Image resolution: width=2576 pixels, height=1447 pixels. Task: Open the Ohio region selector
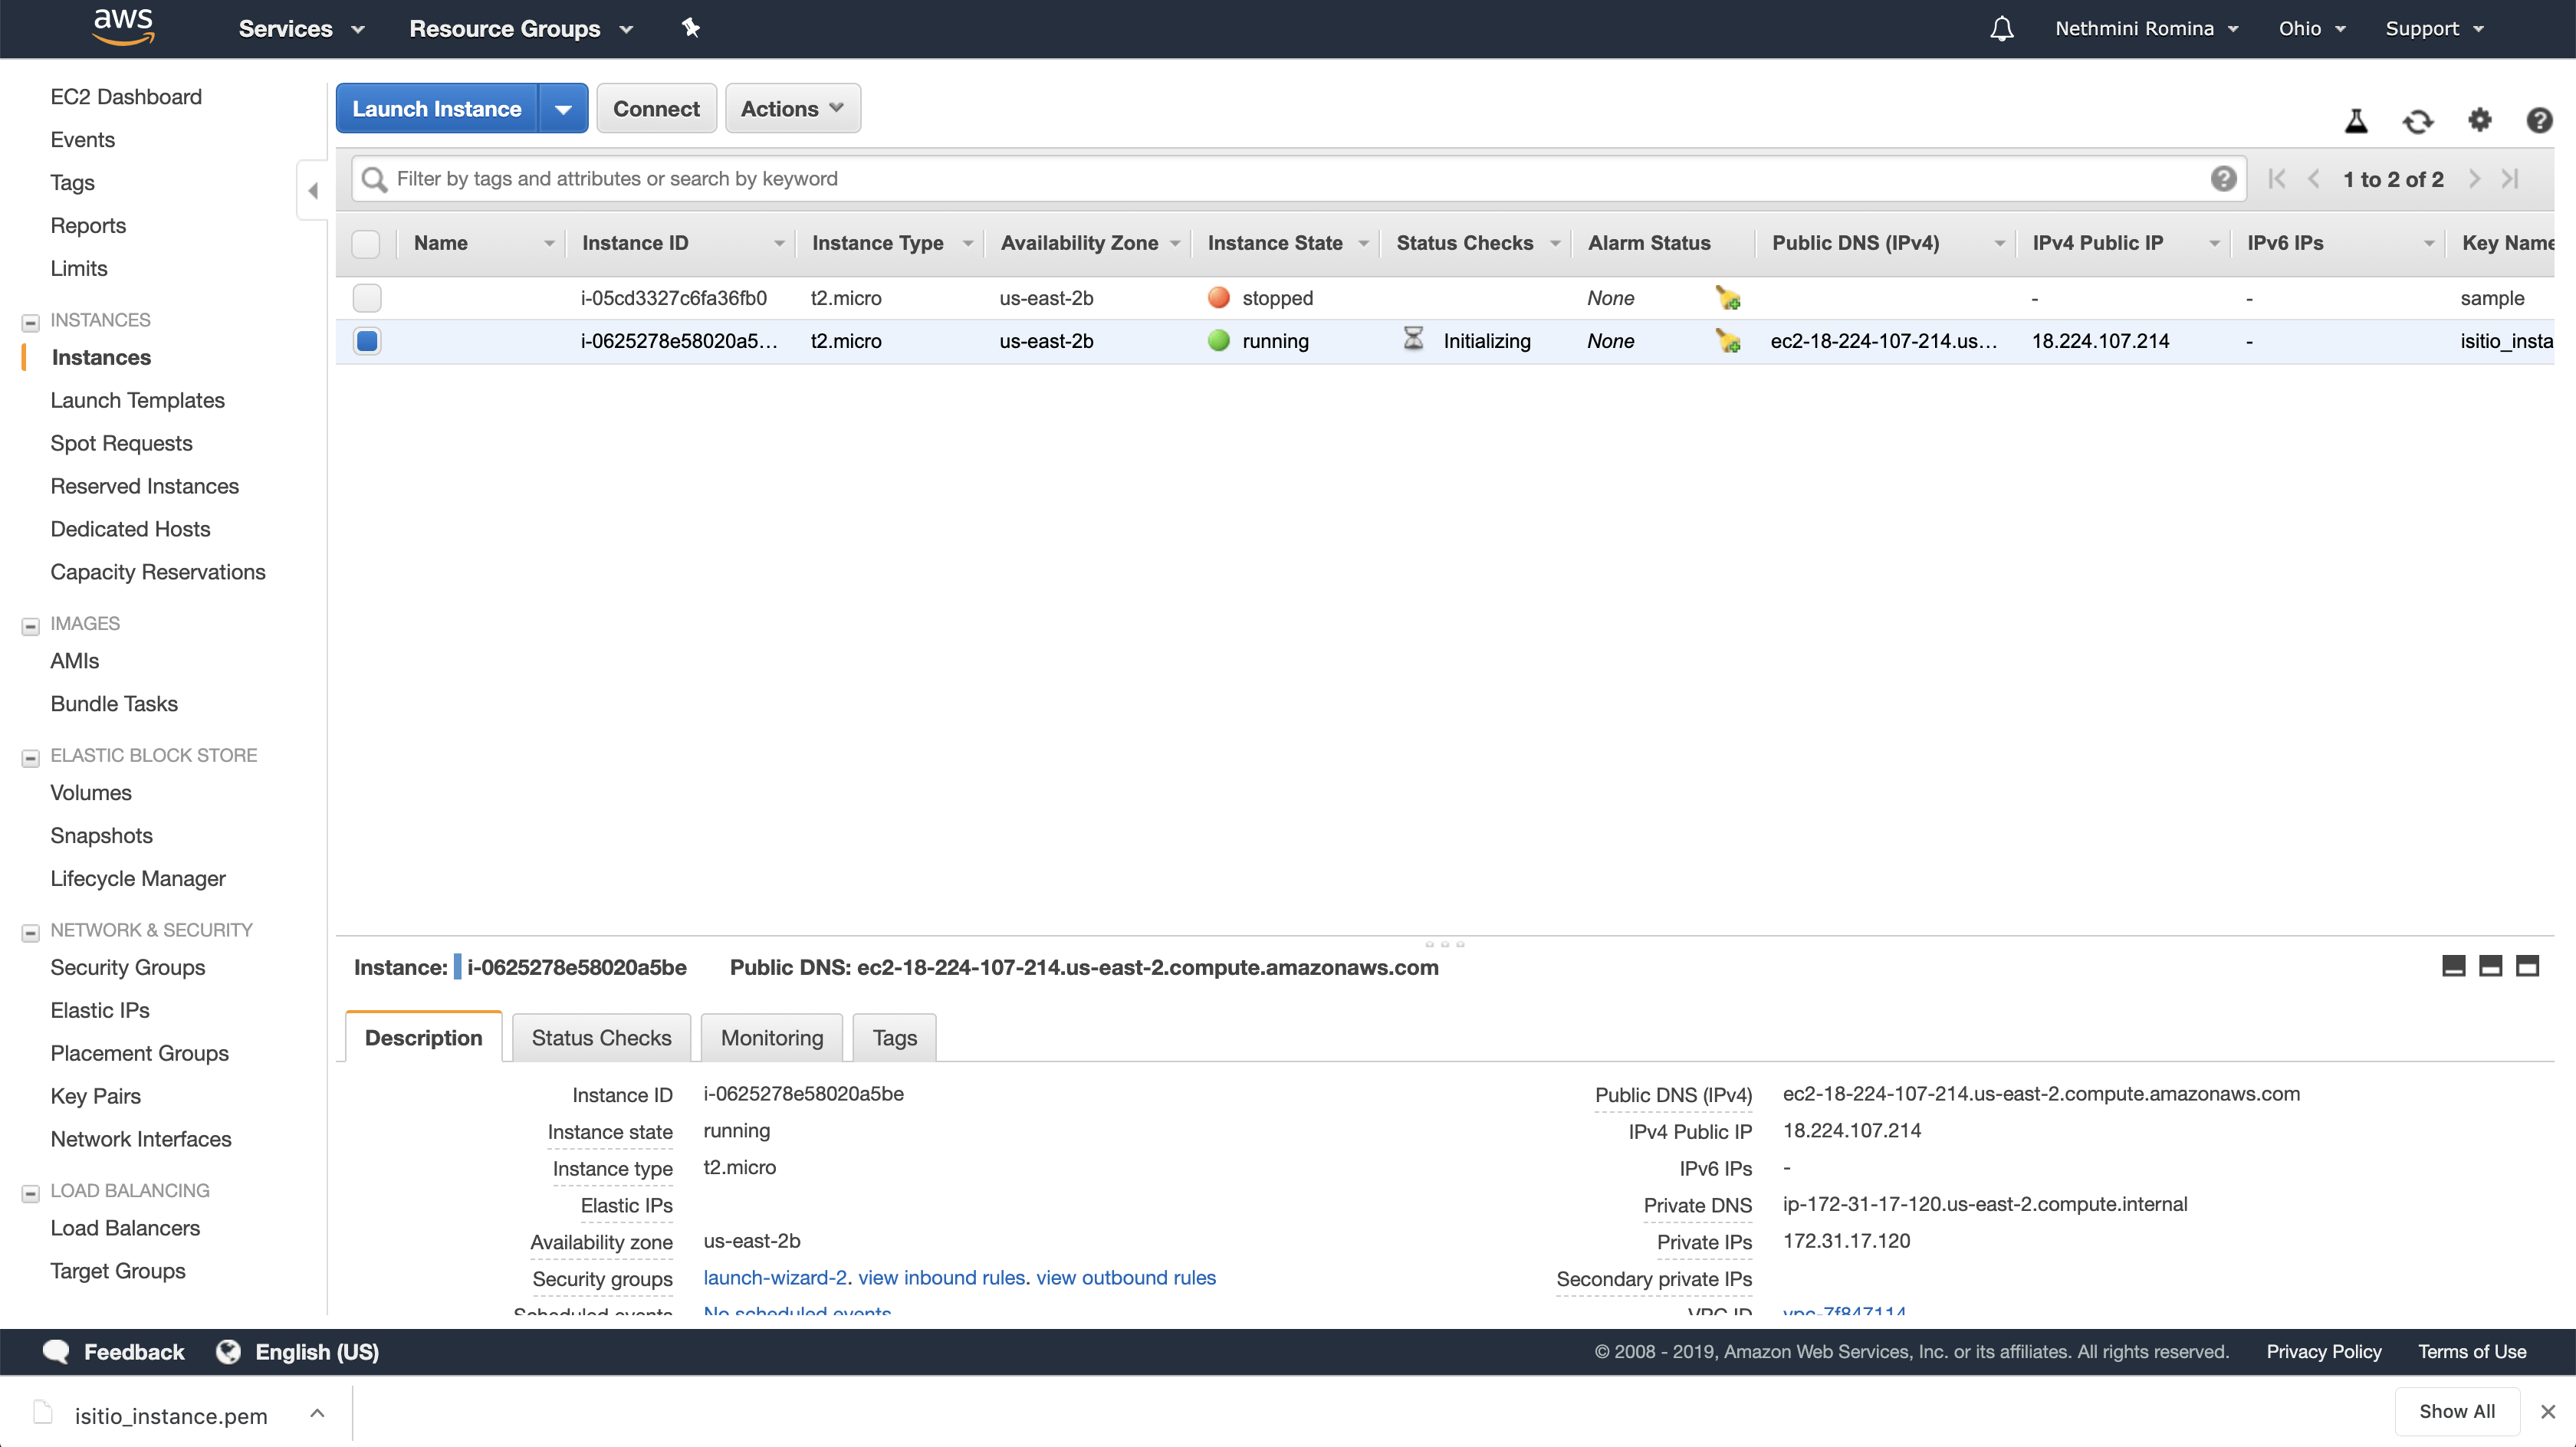[x=2311, y=28]
